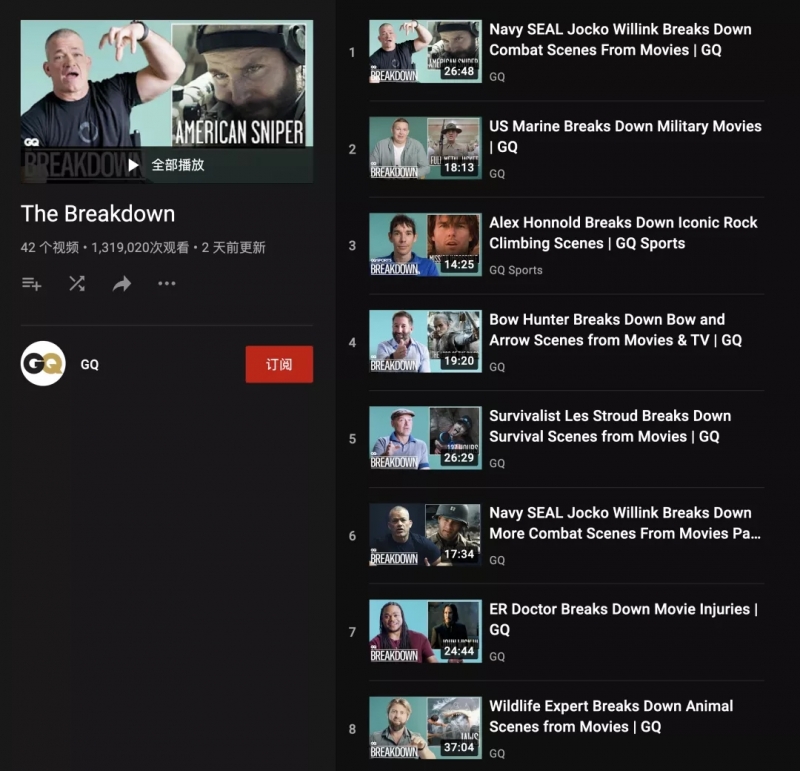Viewport: 800px width, 771px height.
Task: Open title 'Navy SEAL Jocko Willink Breaks Down More Combat Scenes'
Action: (x=624, y=523)
